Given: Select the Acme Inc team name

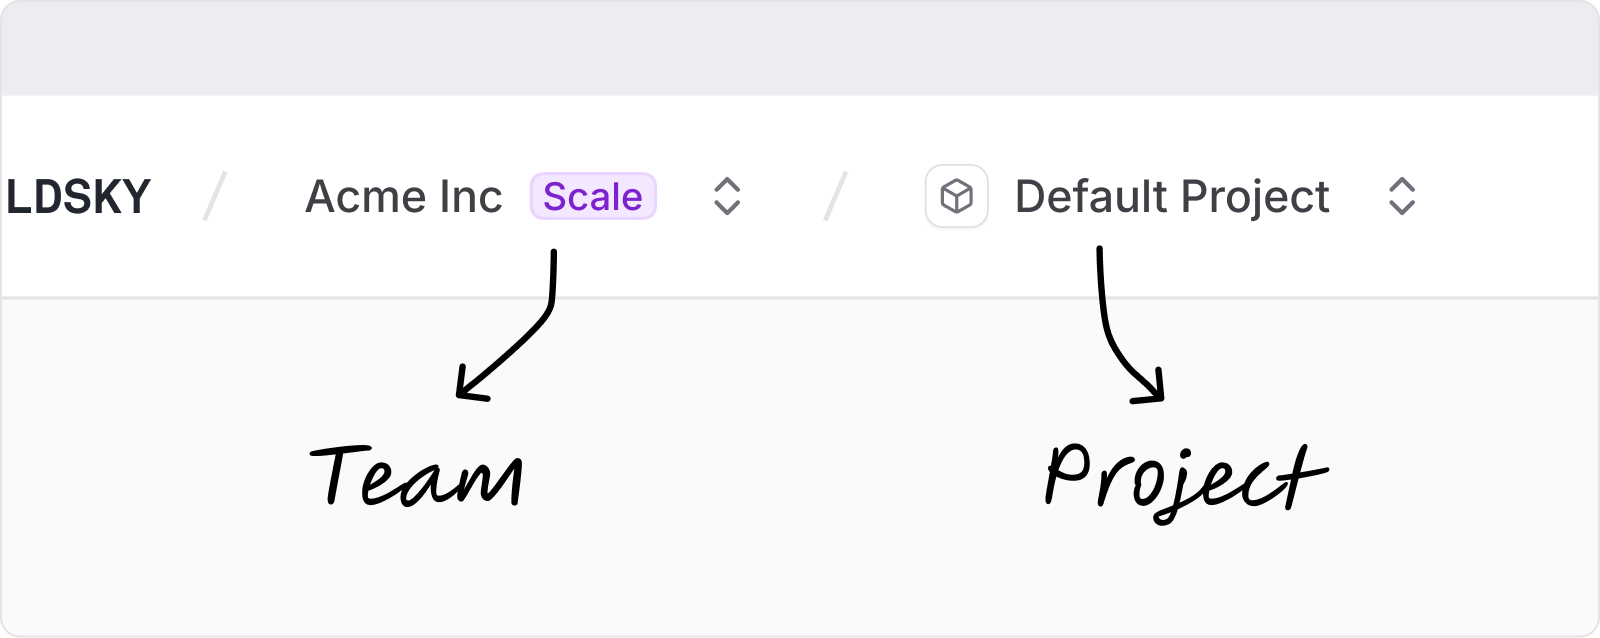Looking at the screenshot, I should [403, 197].
